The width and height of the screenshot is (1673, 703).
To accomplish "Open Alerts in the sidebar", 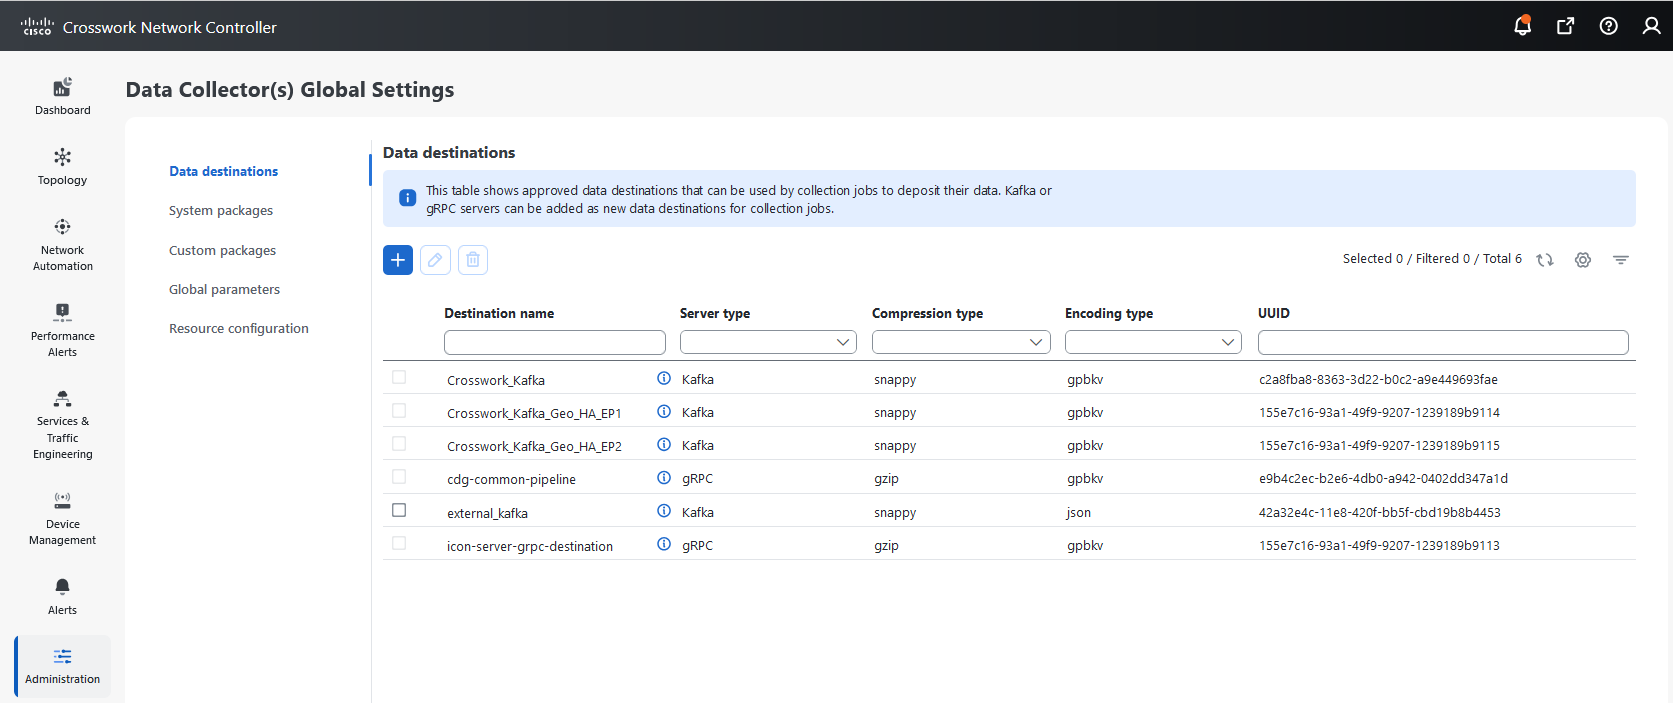I will tap(62, 596).
